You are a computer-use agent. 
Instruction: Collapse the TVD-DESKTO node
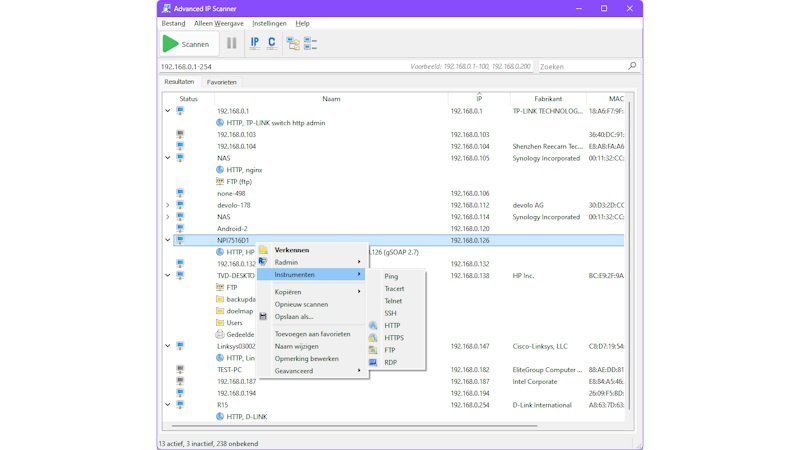point(167,275)
